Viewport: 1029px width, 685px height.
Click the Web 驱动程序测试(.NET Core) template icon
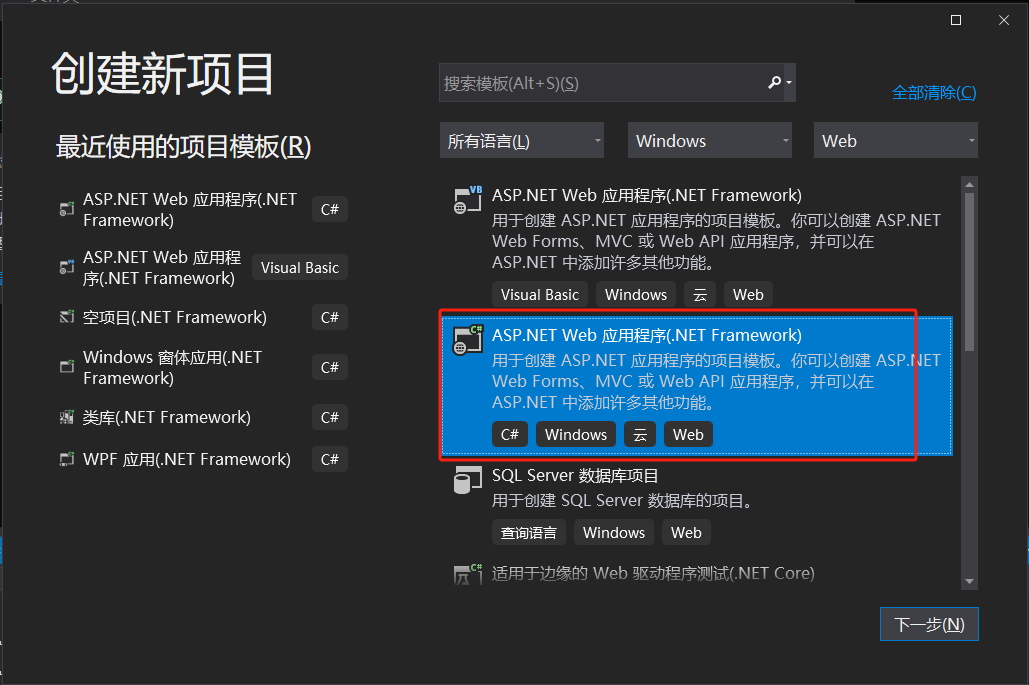coord(467,573)
